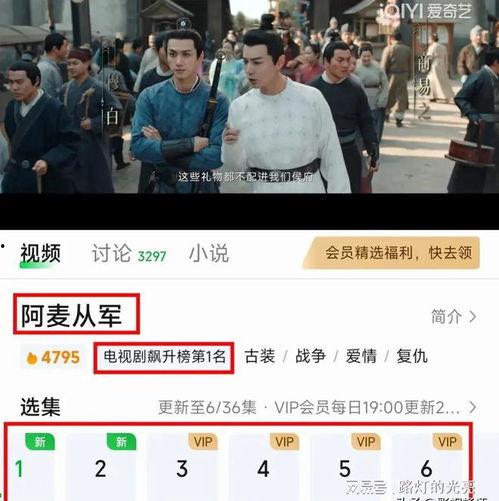
Task: Tap the green 新 badge on episode 2
Action: point(121,442)
